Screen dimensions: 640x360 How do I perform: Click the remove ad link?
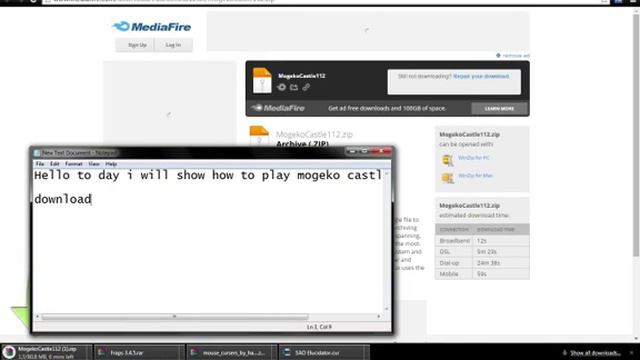516,56
